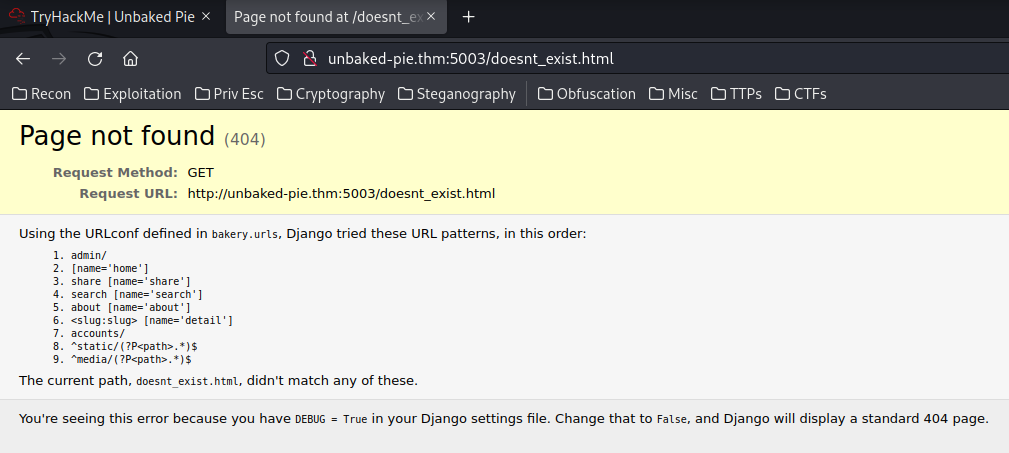Click the bakery.urls URLconf name
Screen dimensions: 1009x453
(x=245, y=234)
